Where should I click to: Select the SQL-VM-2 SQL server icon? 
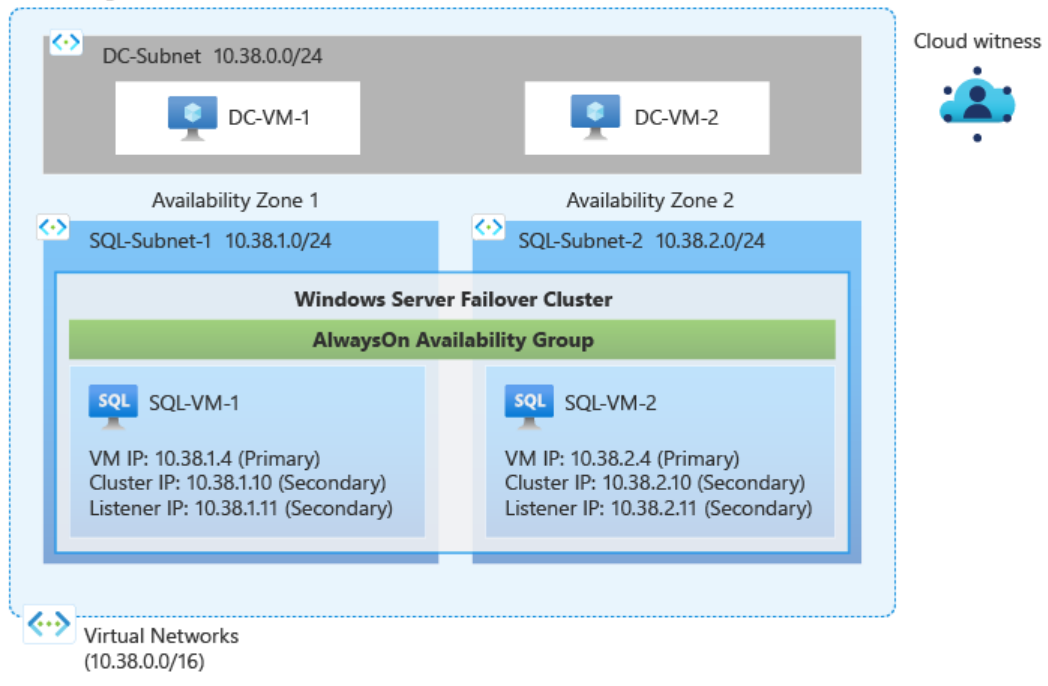point(529,407)
